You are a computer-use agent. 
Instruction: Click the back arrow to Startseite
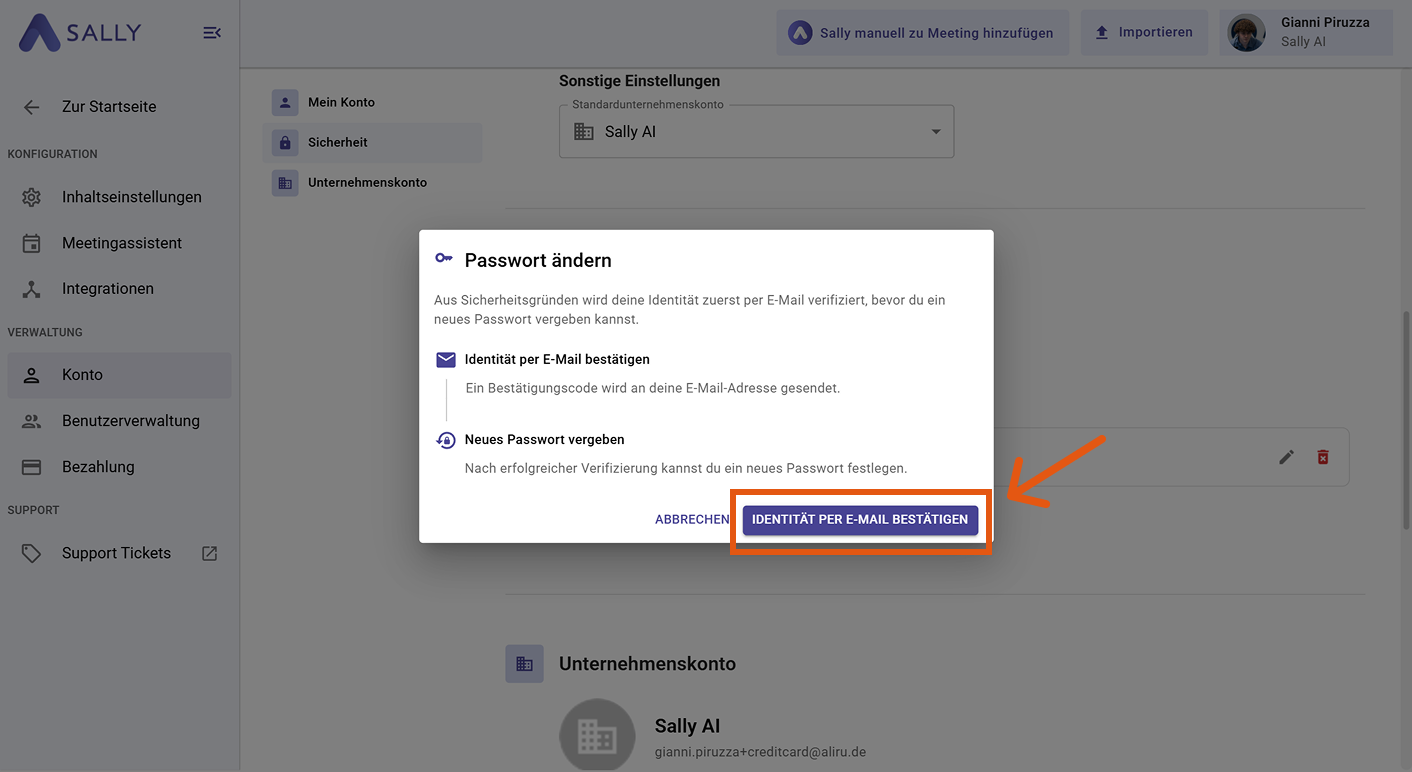click(32, 107)
